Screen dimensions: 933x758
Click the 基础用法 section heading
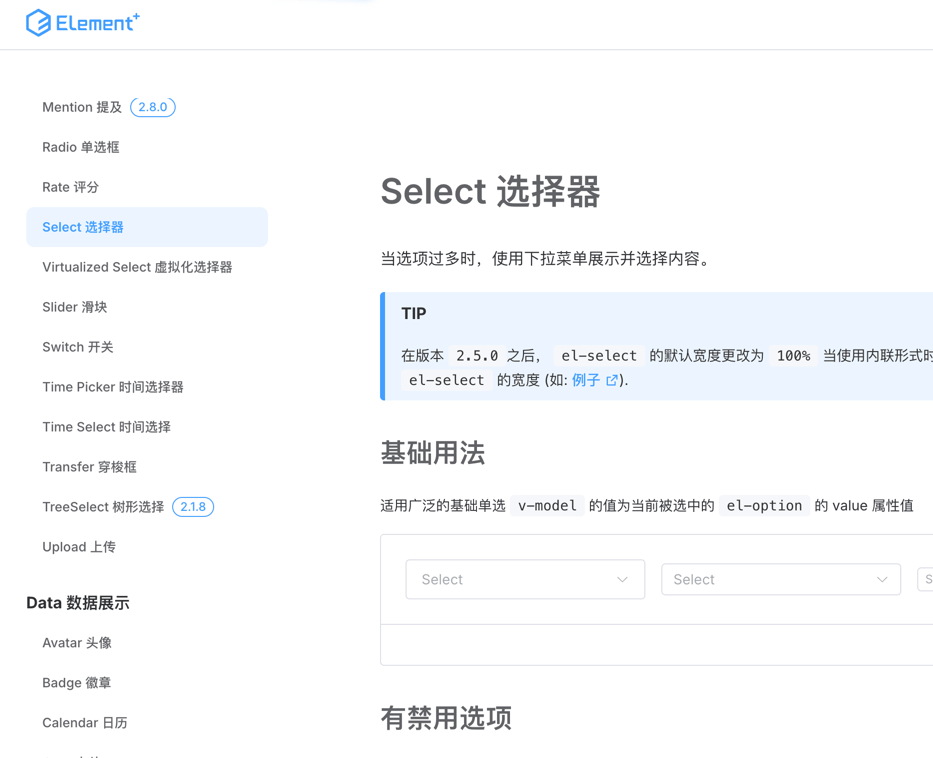[x=432, y=453]
